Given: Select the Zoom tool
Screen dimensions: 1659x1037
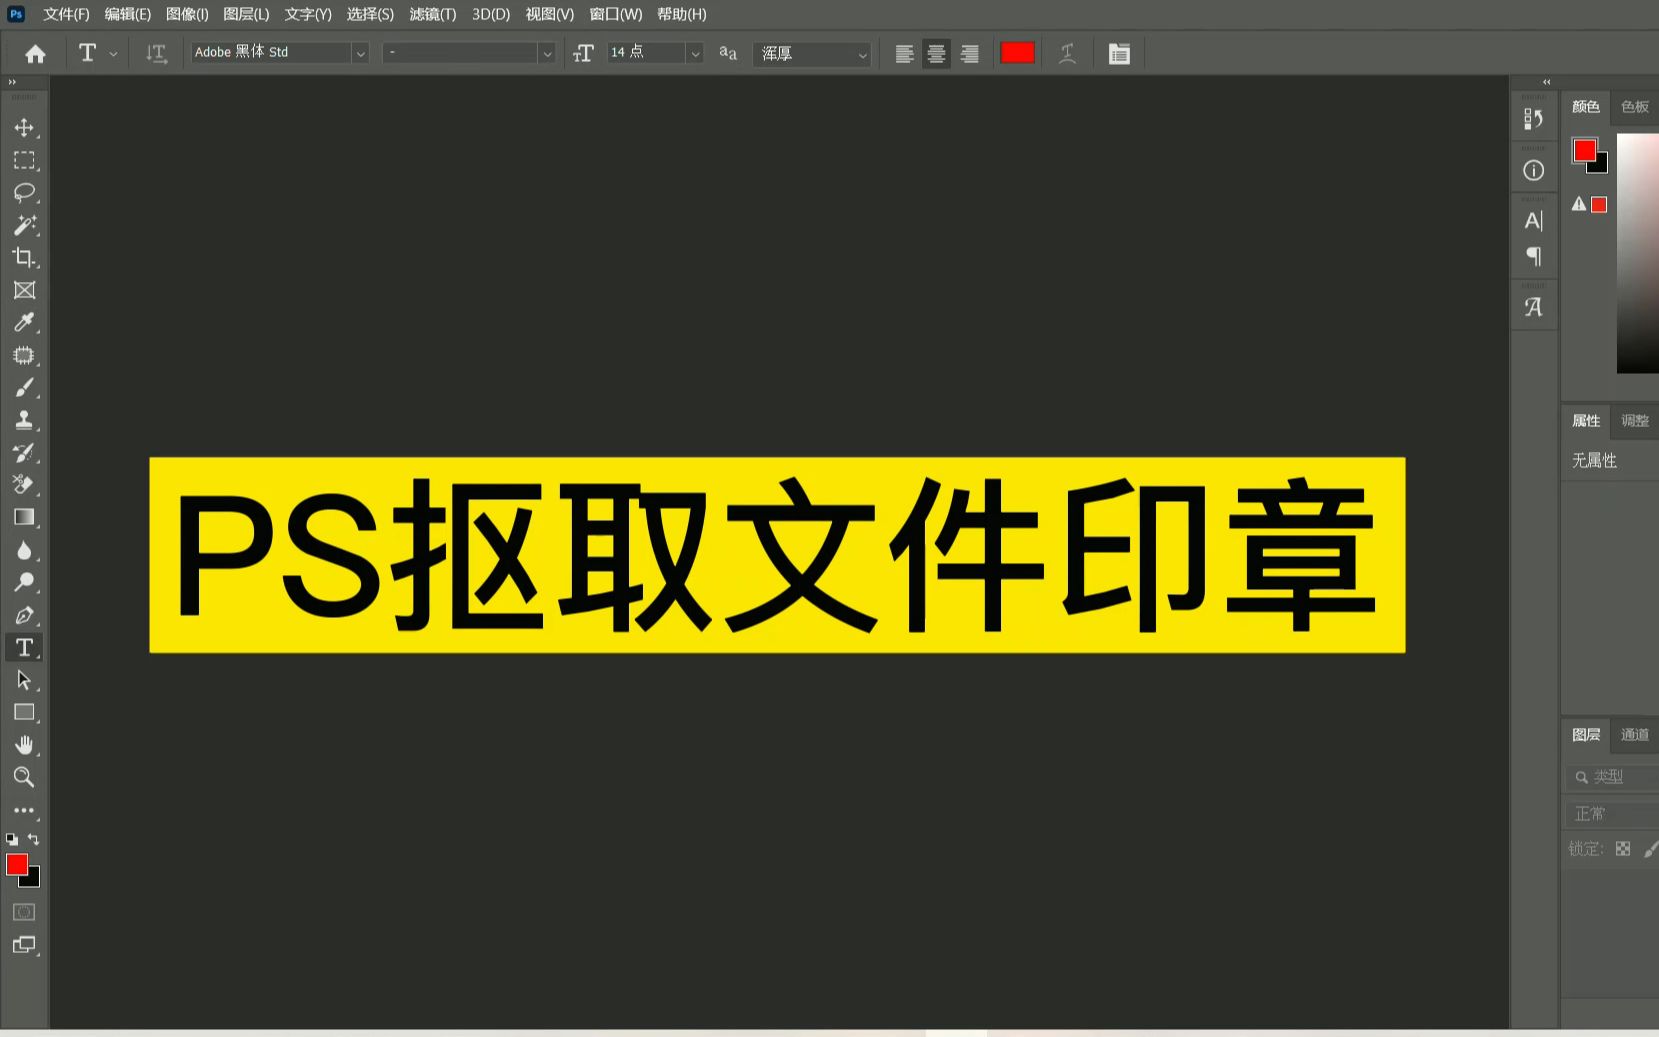Looking at the screenshot, I should [x=24, y=777].
